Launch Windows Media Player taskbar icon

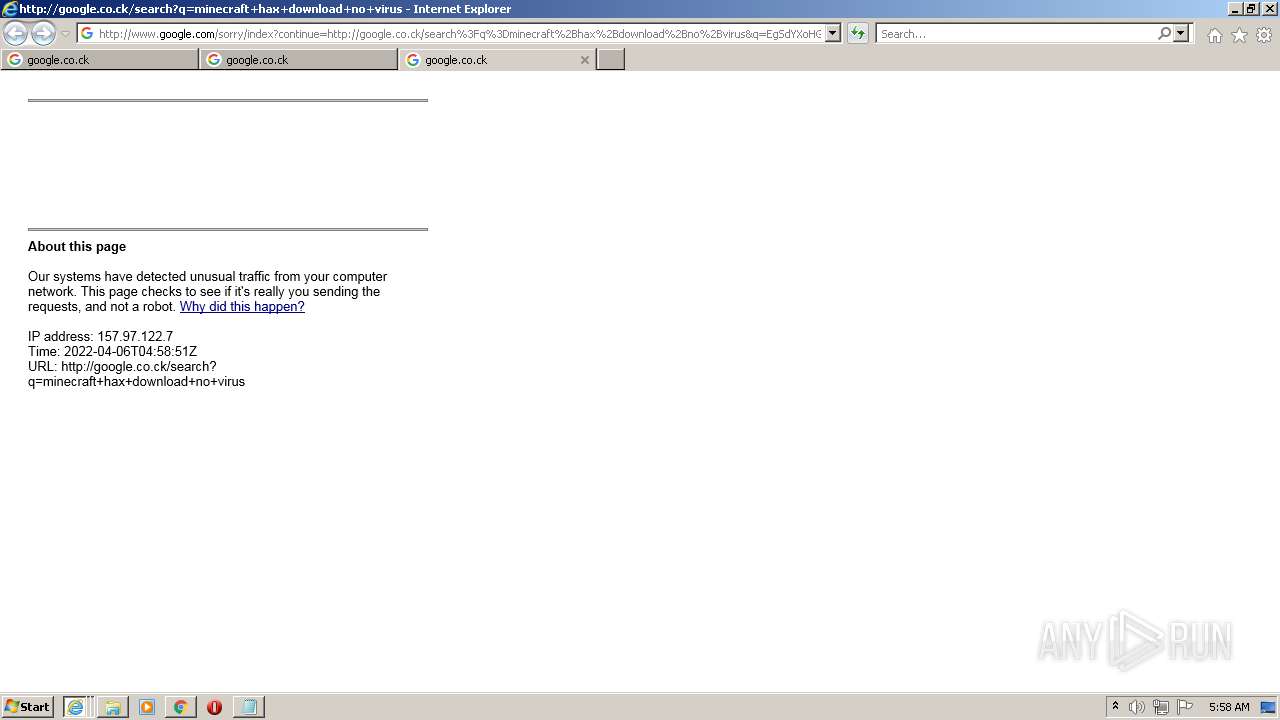147,707
